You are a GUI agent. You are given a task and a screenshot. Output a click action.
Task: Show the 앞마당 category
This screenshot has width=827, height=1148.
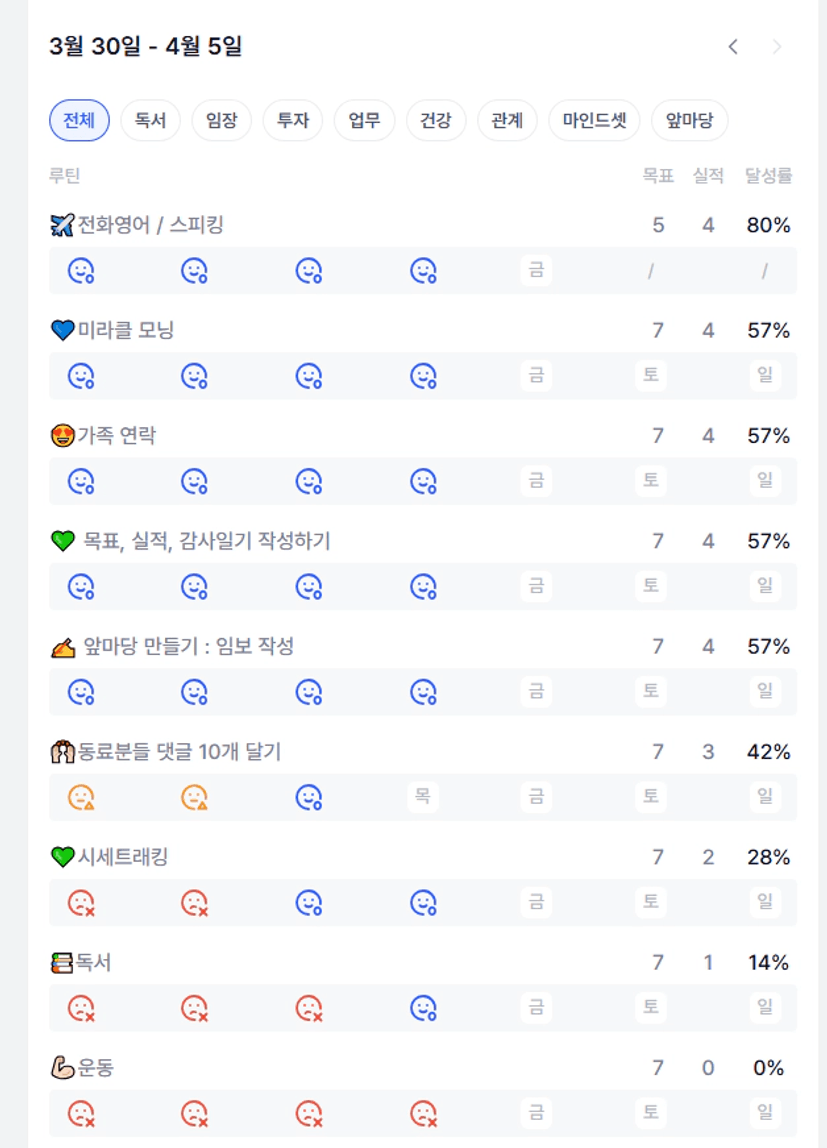689,121
